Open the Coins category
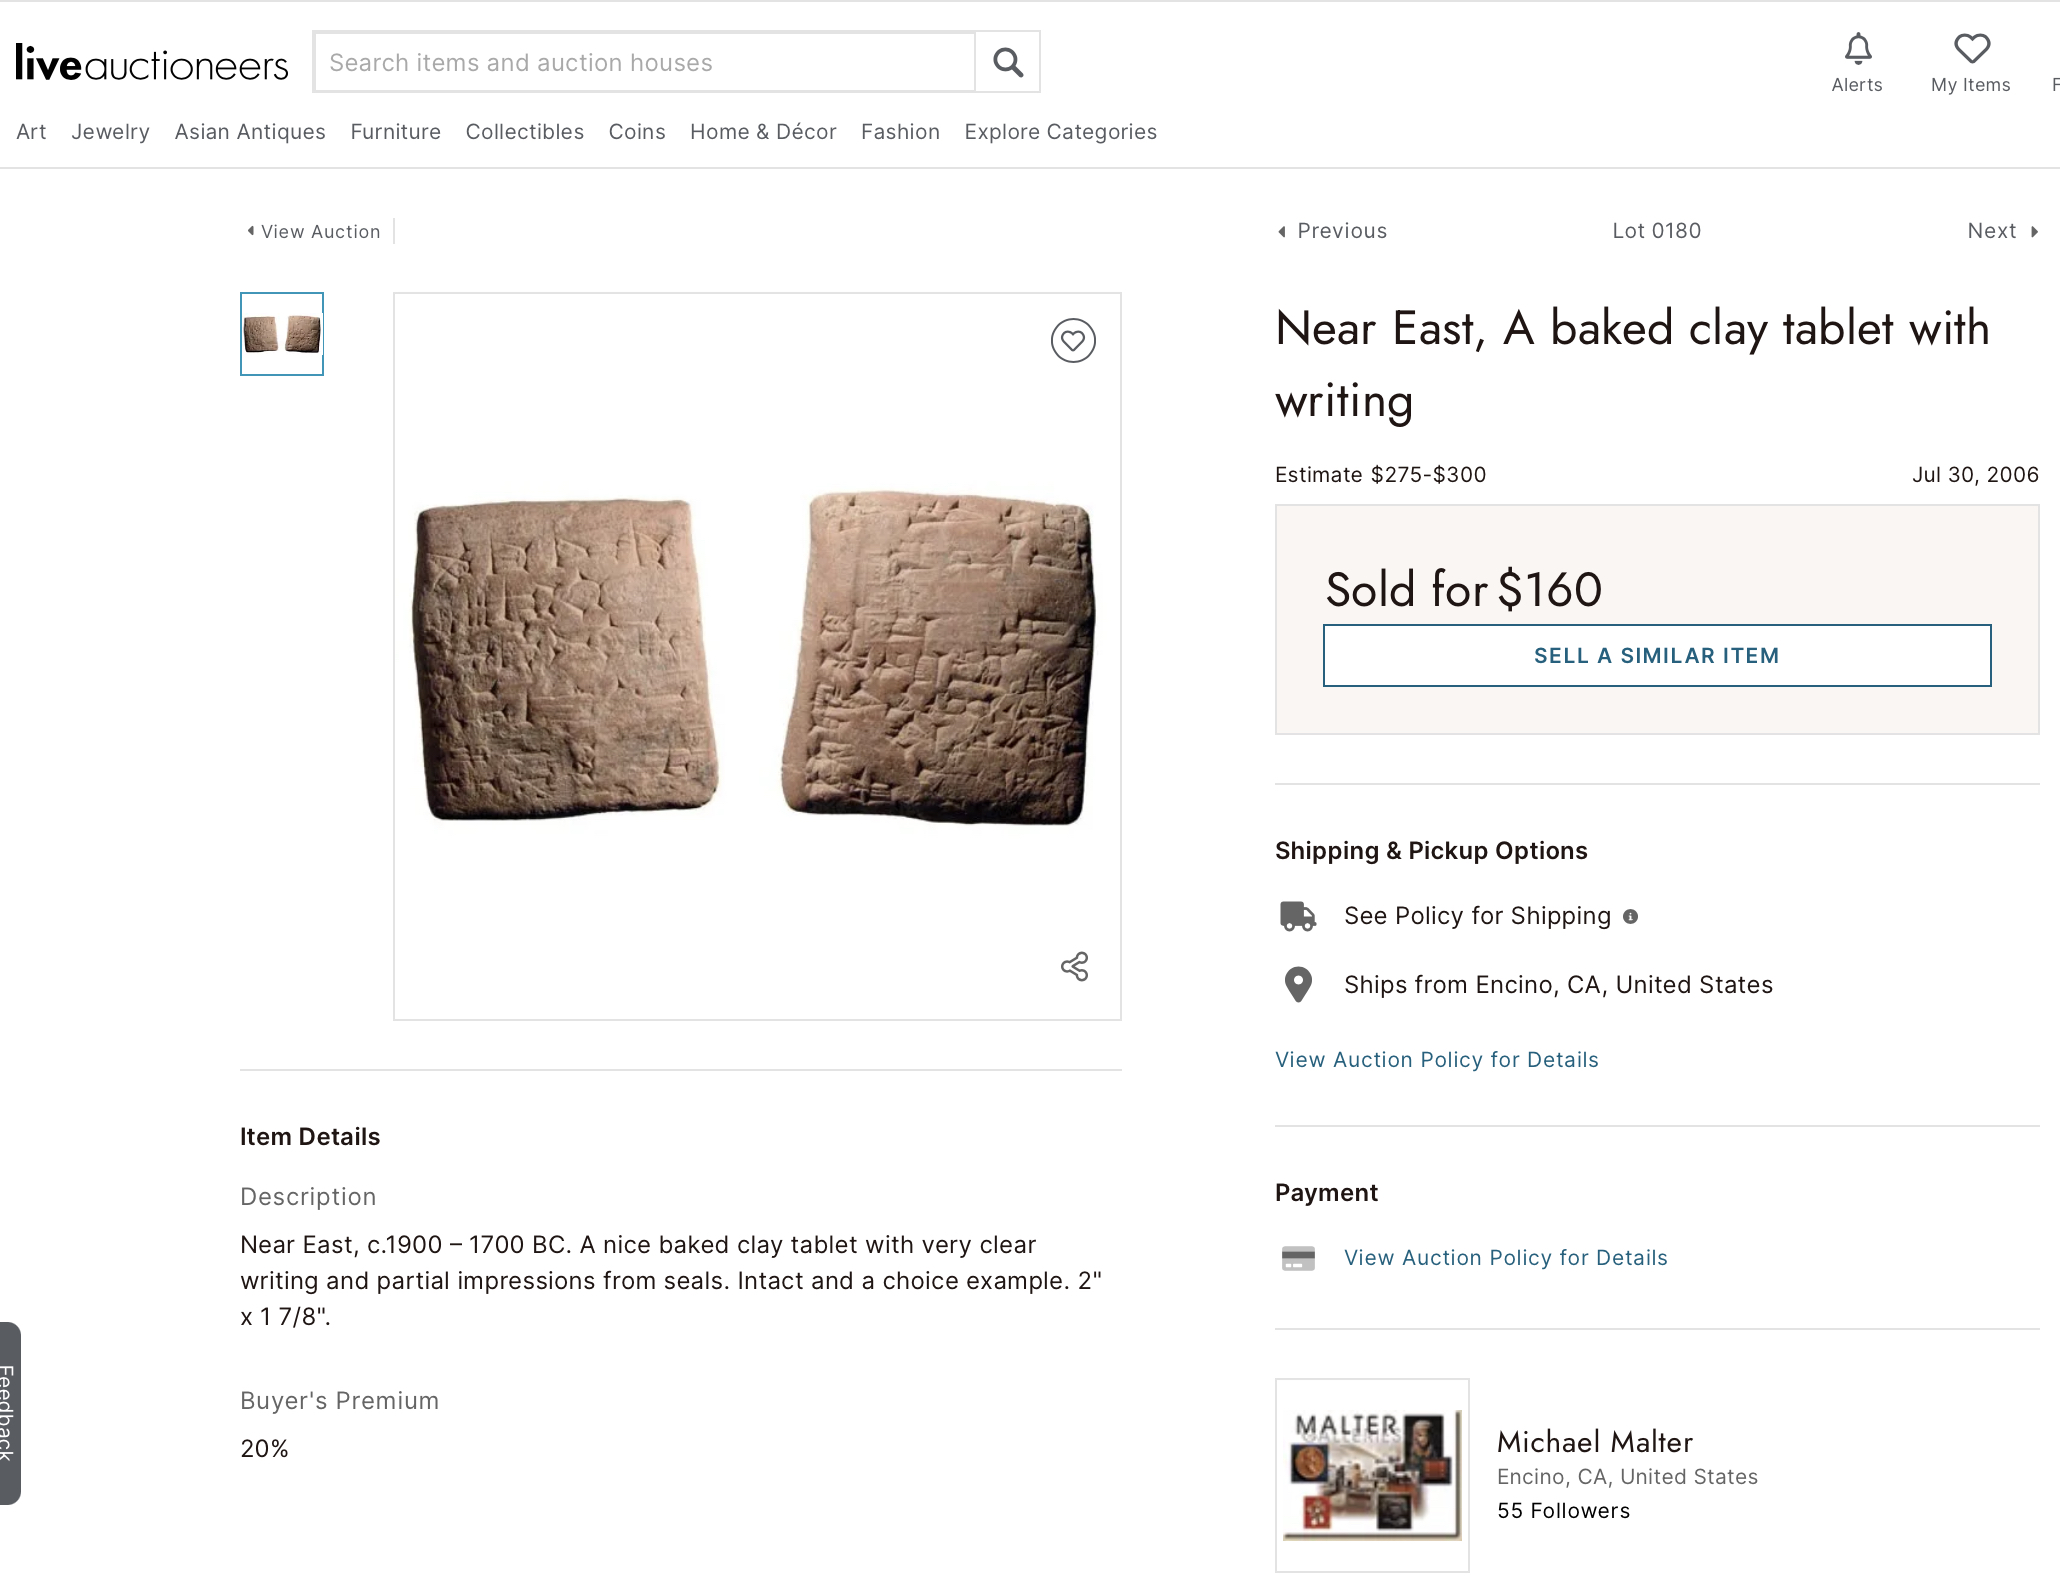The image size is (2060, 1576). 637,132
